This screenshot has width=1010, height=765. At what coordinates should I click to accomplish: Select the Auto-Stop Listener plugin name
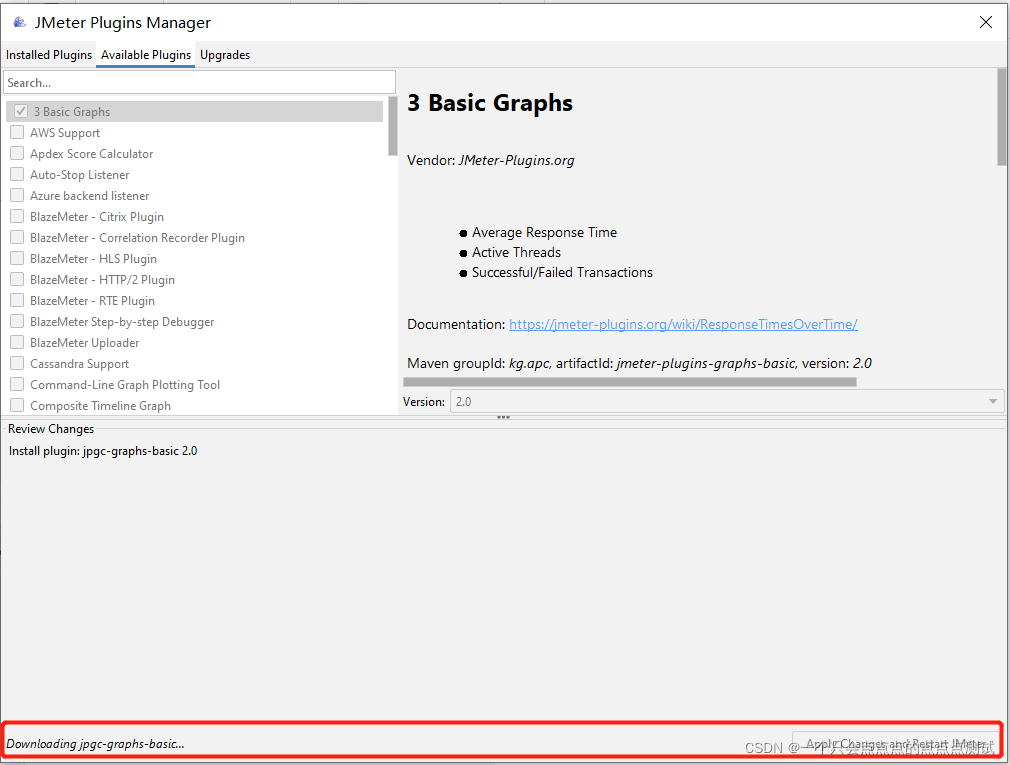coord(79,175)
